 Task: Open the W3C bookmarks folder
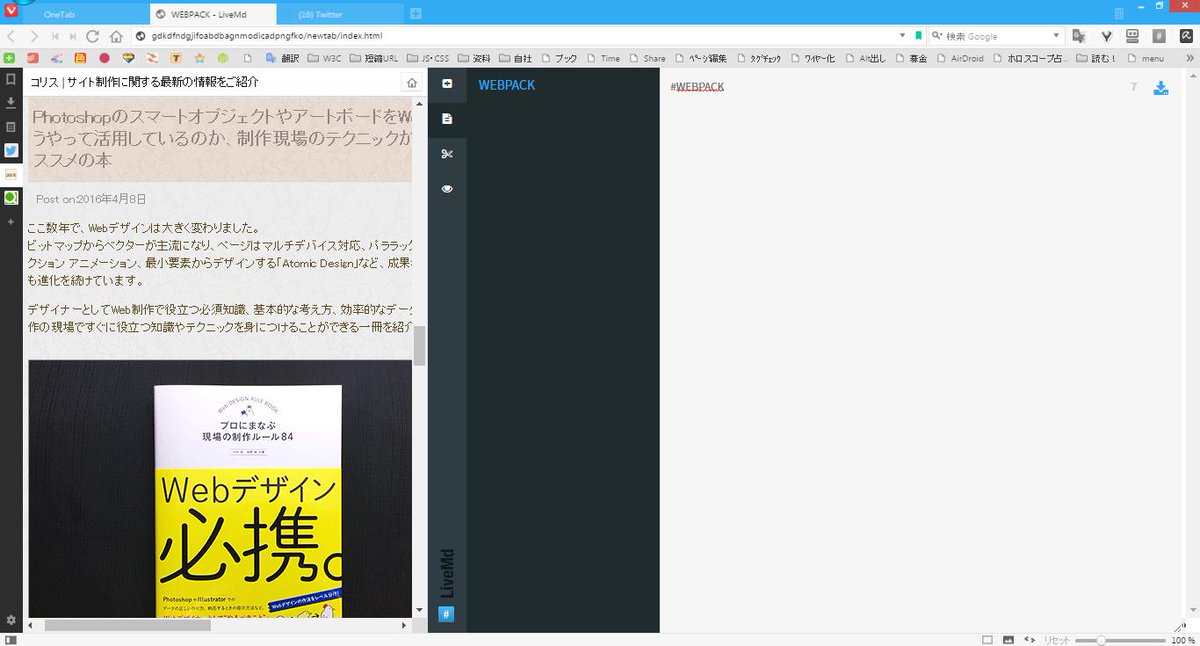pyautogui.click(x=324, y=58)
